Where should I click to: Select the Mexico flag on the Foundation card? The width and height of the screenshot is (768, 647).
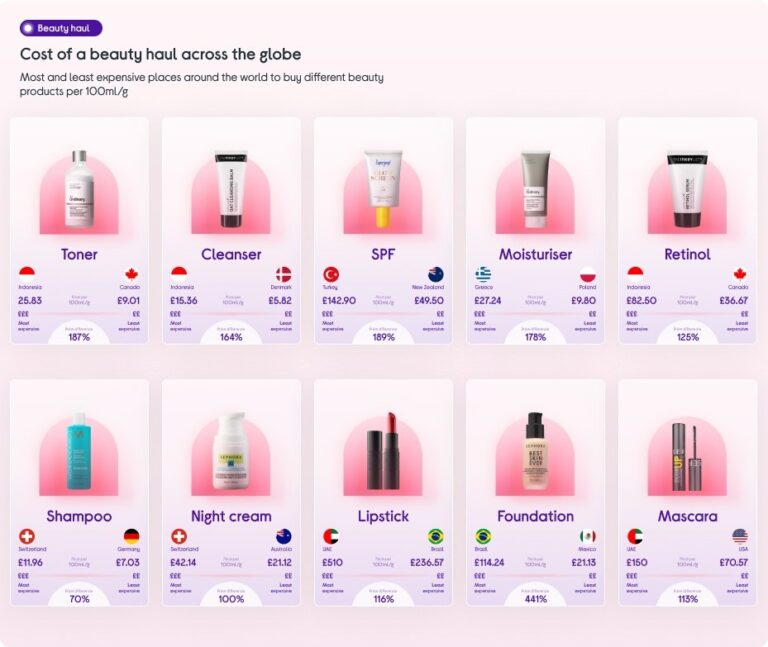tap(588, 536)
